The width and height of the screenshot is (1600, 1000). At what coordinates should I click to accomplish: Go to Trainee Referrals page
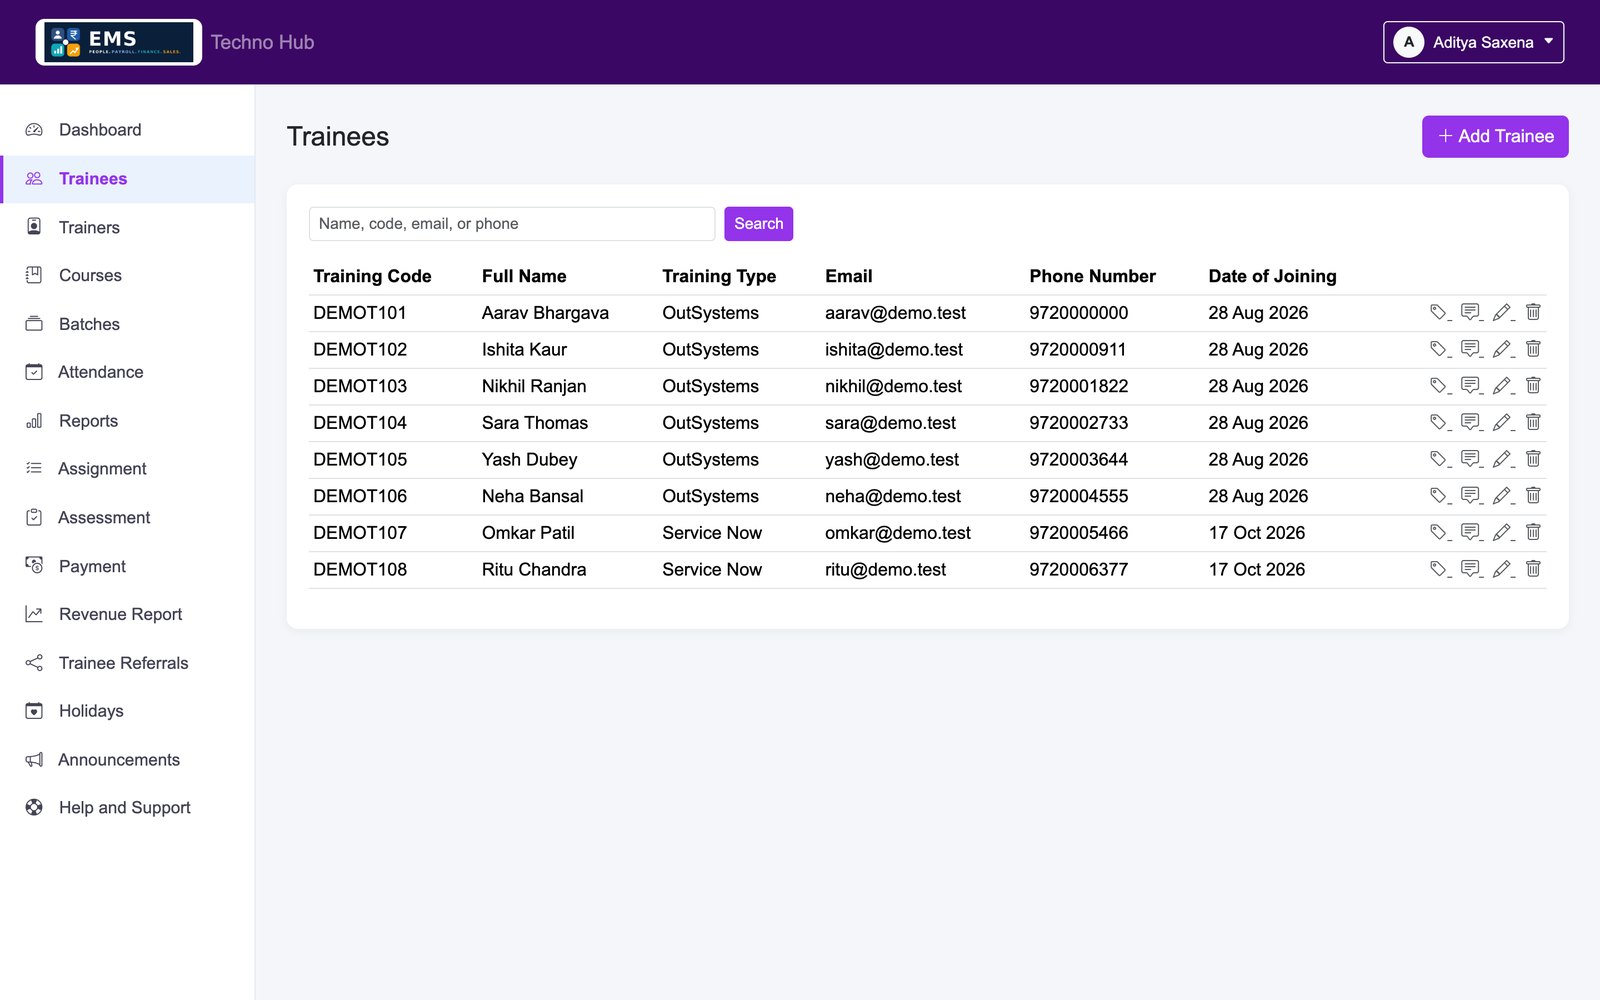click(x=127, y=663)
